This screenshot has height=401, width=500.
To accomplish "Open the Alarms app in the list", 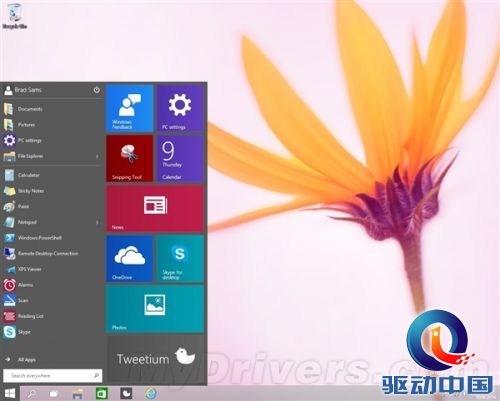I will point(52,285).
